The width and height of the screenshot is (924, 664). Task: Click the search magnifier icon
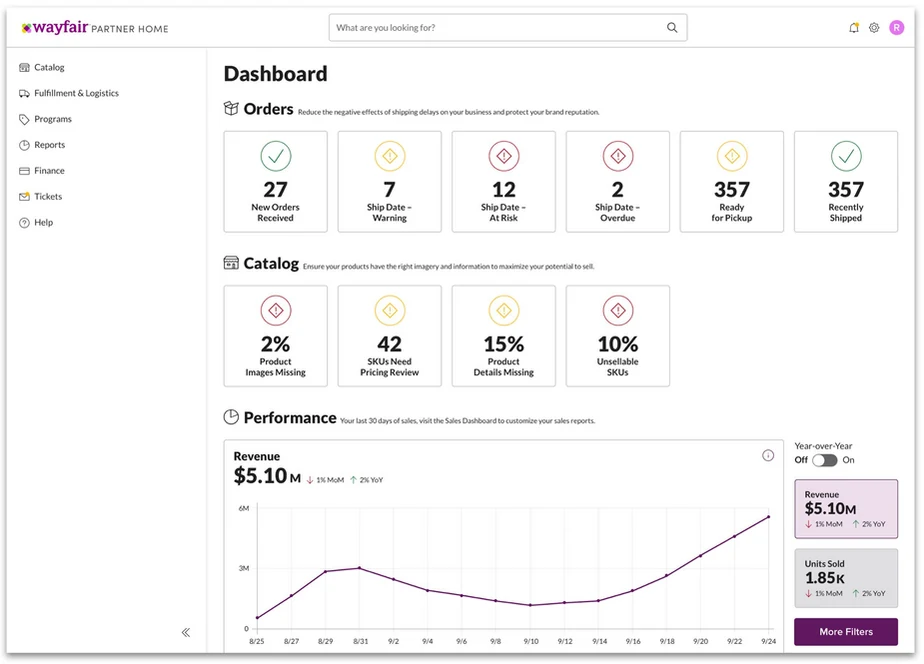(x=672, y=28)
